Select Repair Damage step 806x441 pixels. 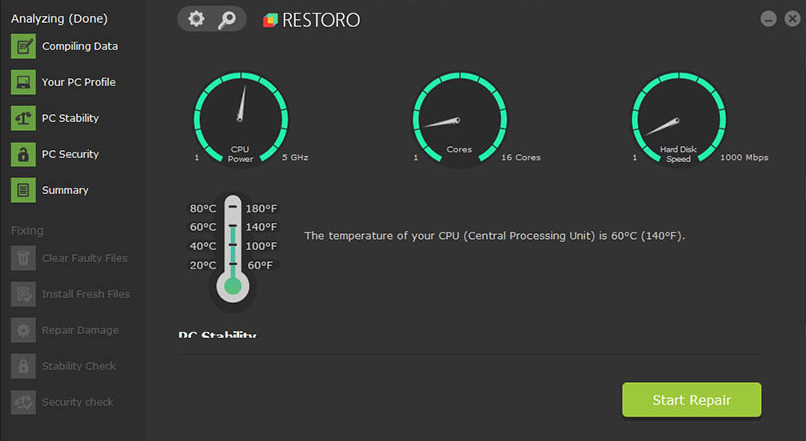point(80,330)
